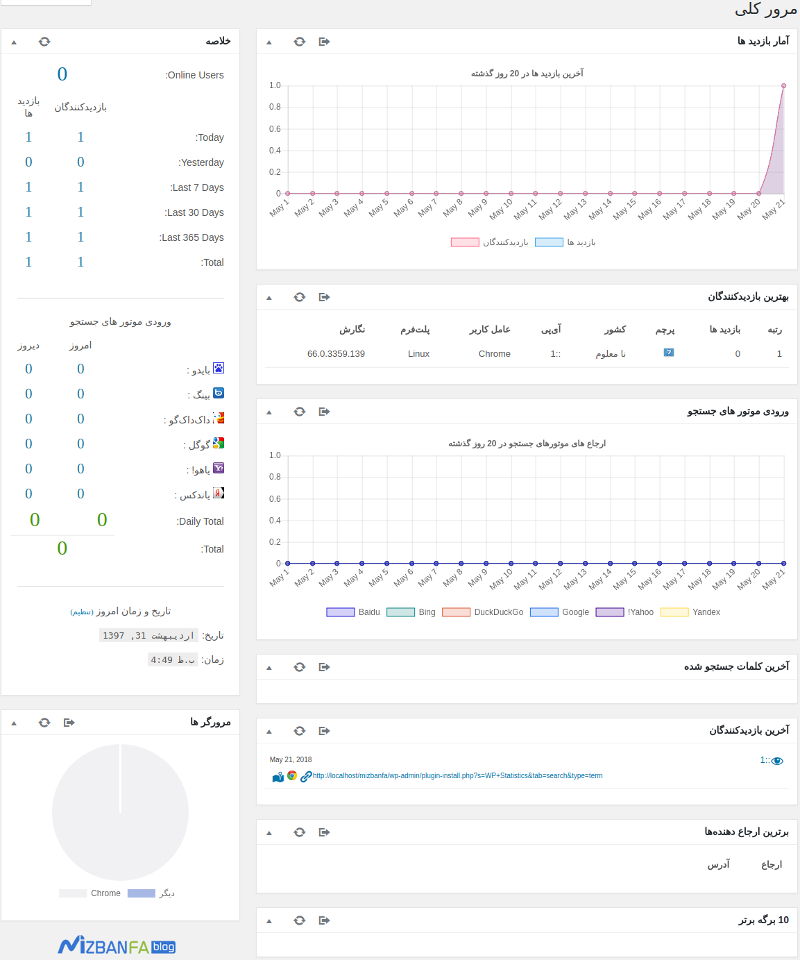This screenshot has height=960, width=800.
Task: Collapse the خلاصه summary panel
Action: coord(13,42)
